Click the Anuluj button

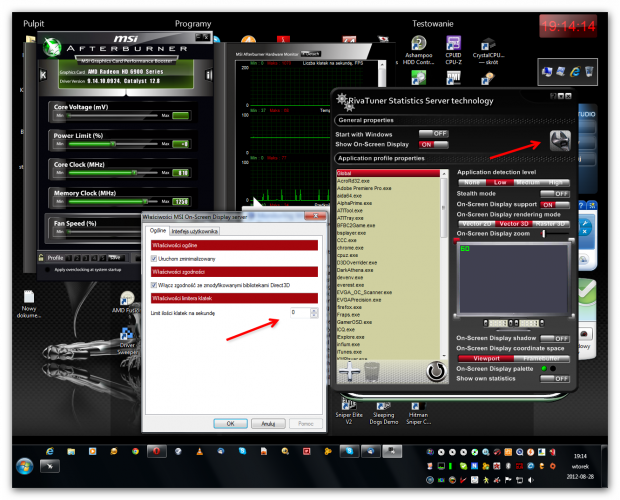click(x=267, y=423)
